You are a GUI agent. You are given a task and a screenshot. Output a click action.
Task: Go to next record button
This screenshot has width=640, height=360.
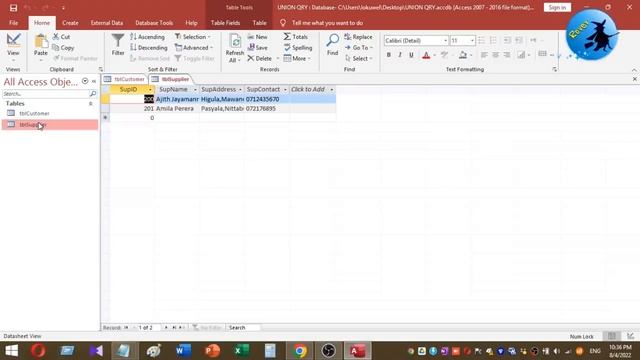pyautogui.click(x=166, y=327)
